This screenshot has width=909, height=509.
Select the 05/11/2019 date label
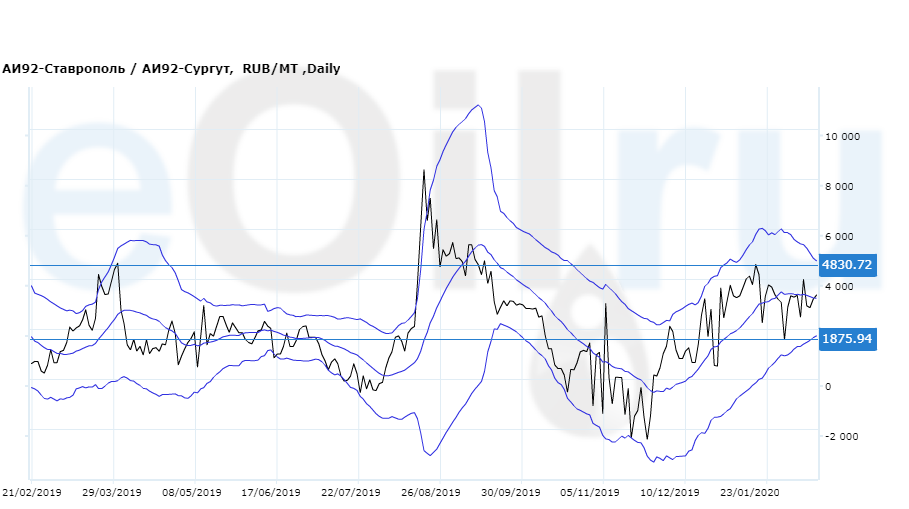pos(590,493)
